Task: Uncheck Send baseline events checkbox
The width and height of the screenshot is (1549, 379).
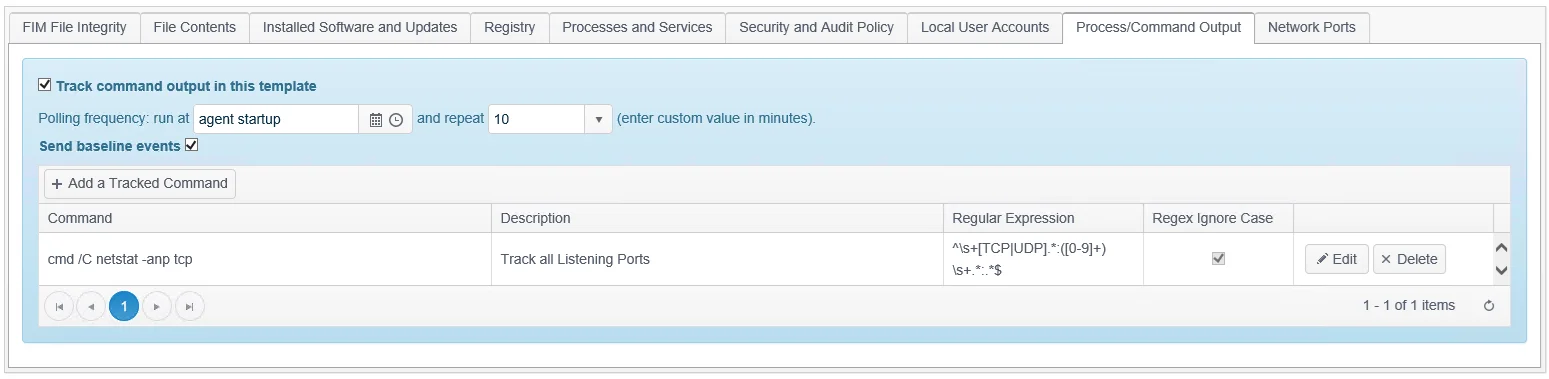Action: 192,145
